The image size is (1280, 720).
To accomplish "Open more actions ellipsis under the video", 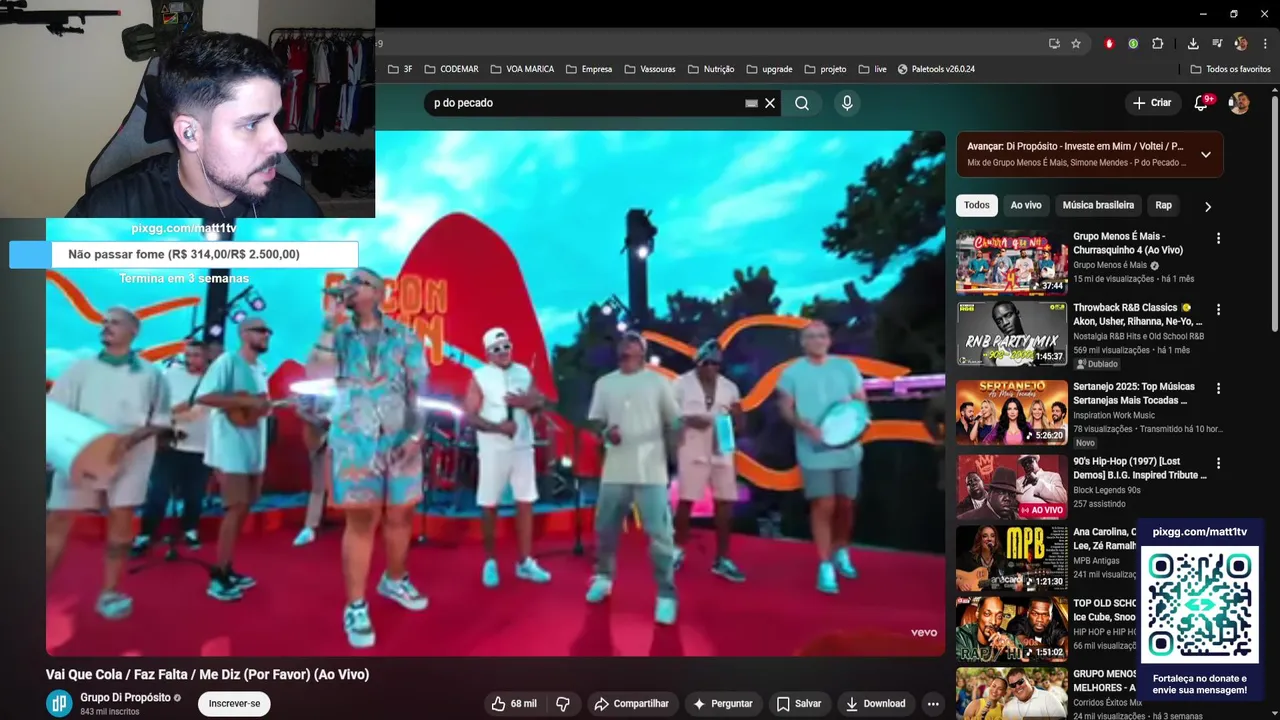I will click(933, 704).
